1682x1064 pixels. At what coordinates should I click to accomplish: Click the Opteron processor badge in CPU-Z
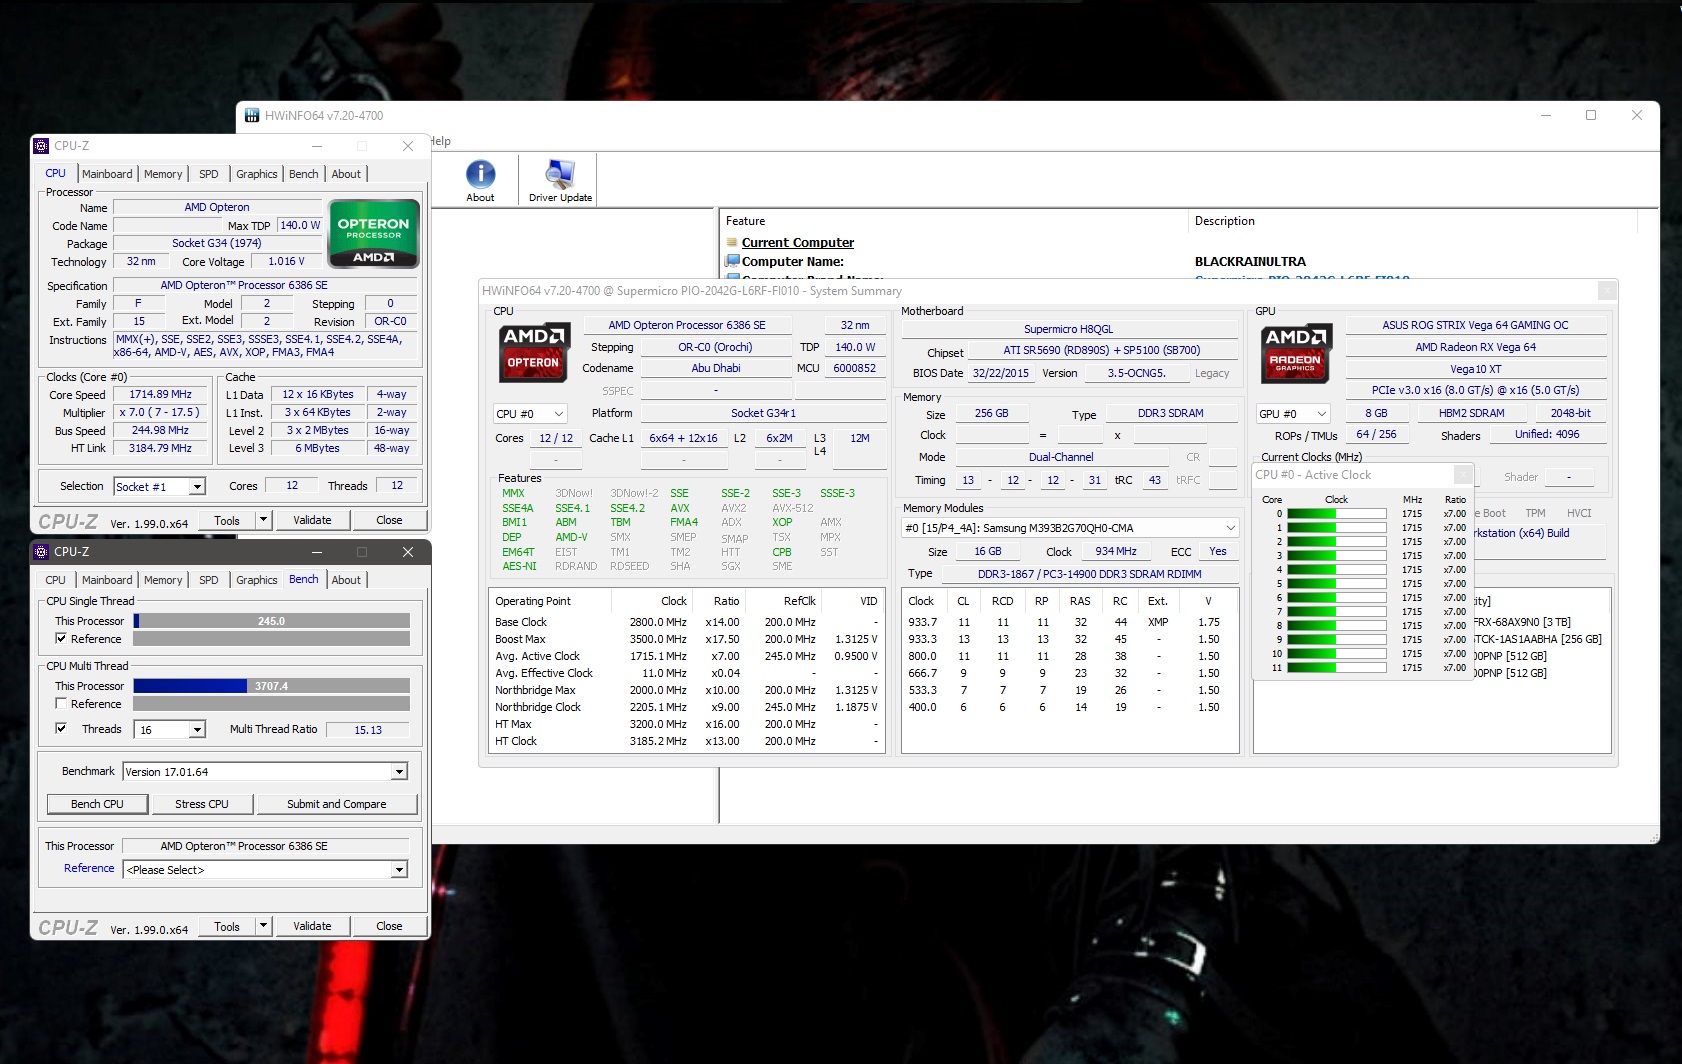pyautogui.click(x=373, y=236)
